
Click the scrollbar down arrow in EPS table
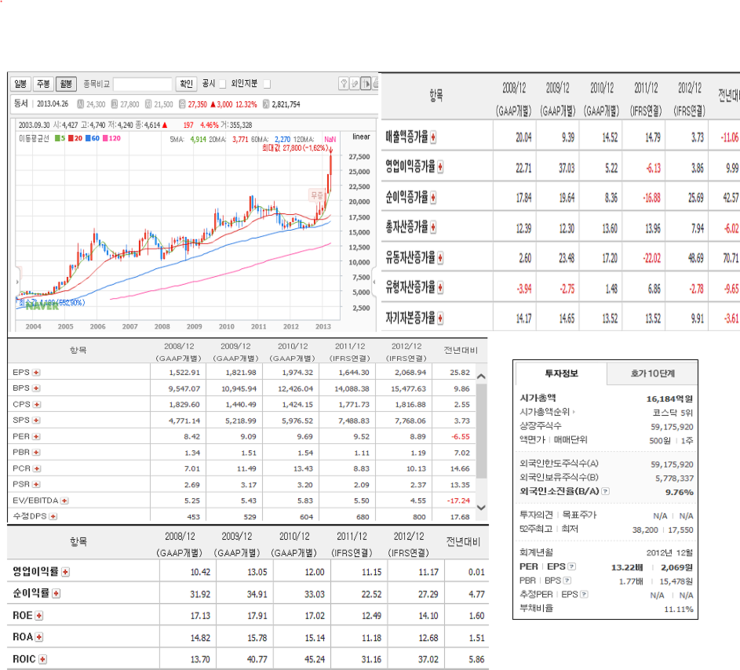tap(481, 508)
